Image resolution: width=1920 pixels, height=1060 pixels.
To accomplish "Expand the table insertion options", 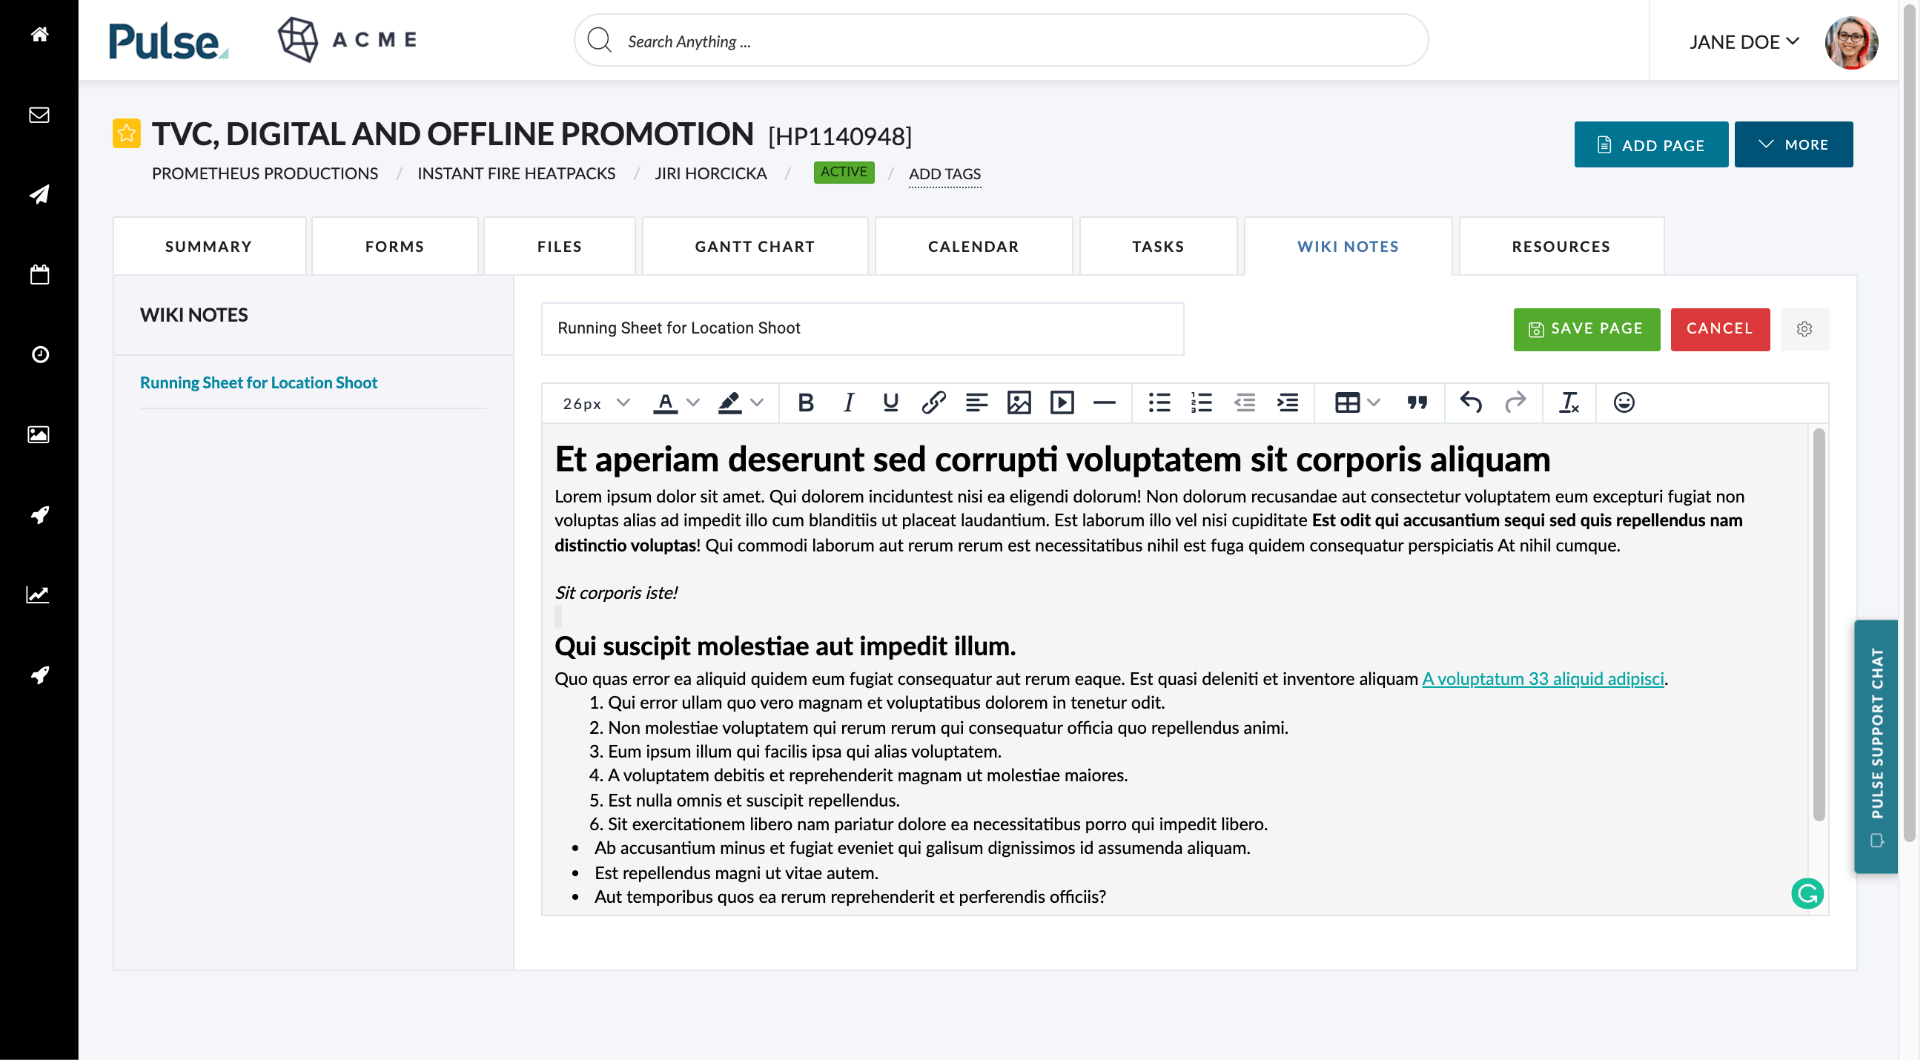I will 1373,403.
